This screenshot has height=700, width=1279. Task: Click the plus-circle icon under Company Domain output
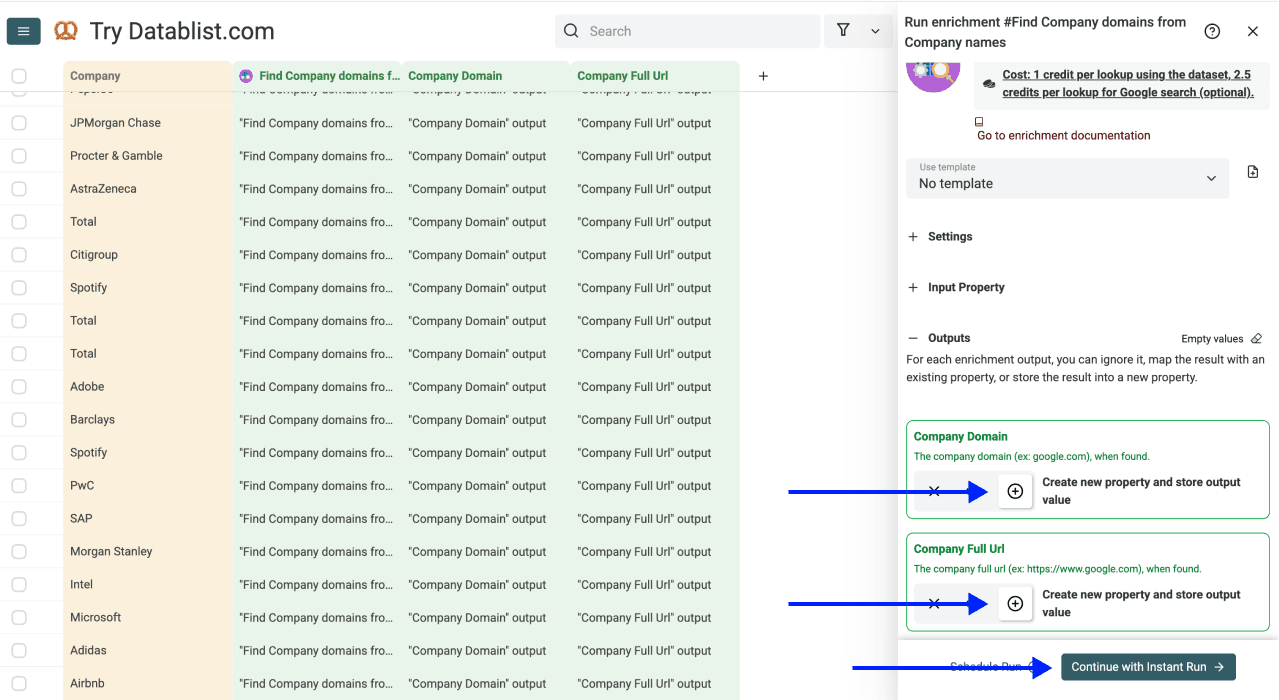pos(1014,490)
